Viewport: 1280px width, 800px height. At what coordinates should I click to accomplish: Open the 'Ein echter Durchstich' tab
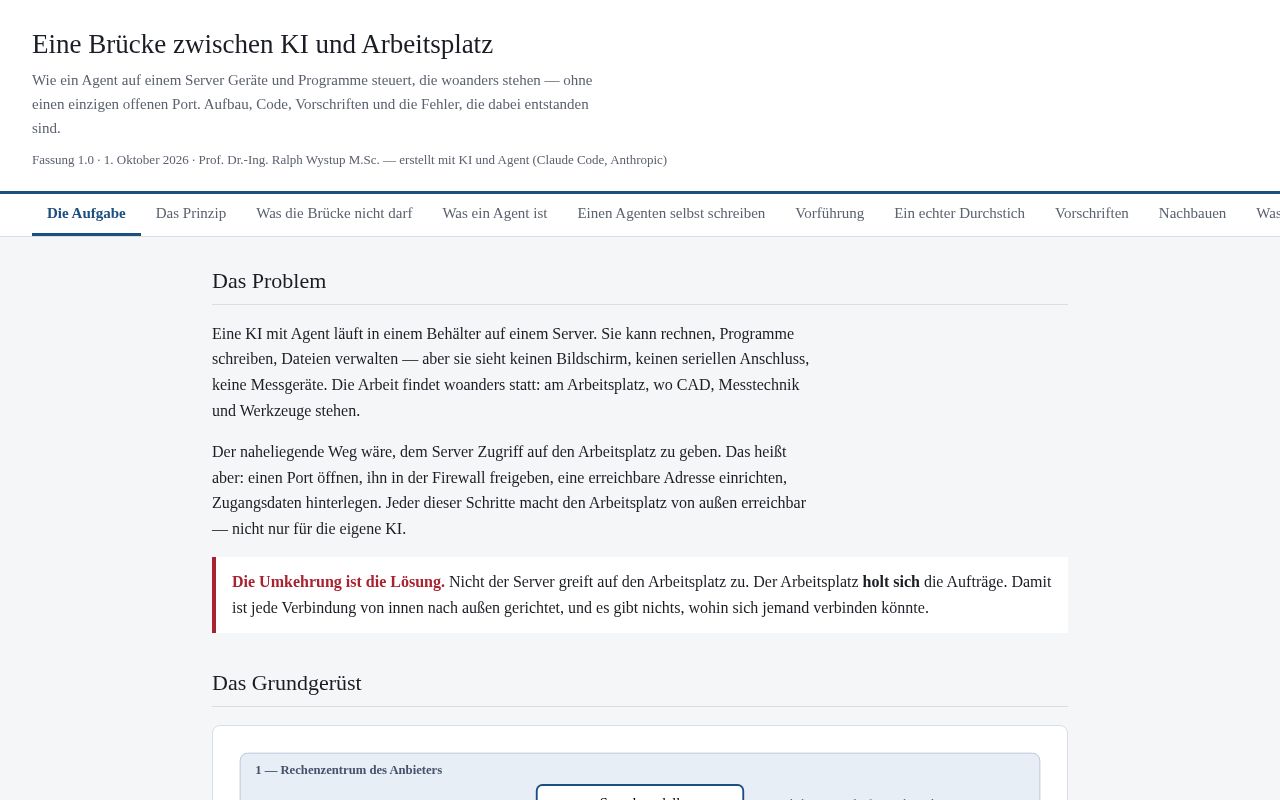tap(959, 213)
